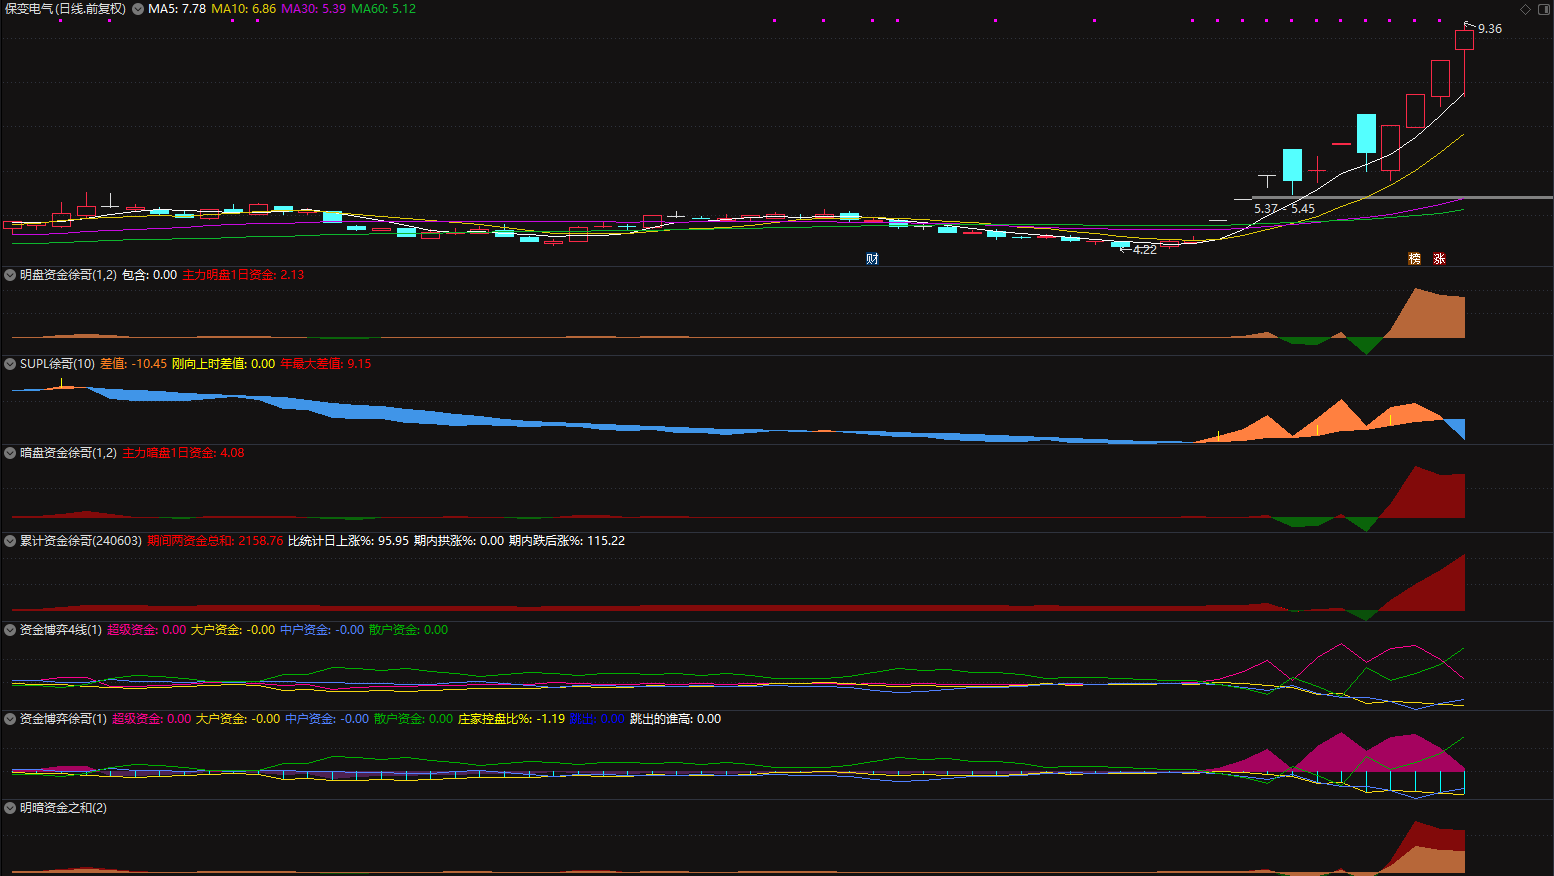Select 主力明盘1日资金: 2.13 value
Viewport: 1554px width, 876px height.
(243, 275)
